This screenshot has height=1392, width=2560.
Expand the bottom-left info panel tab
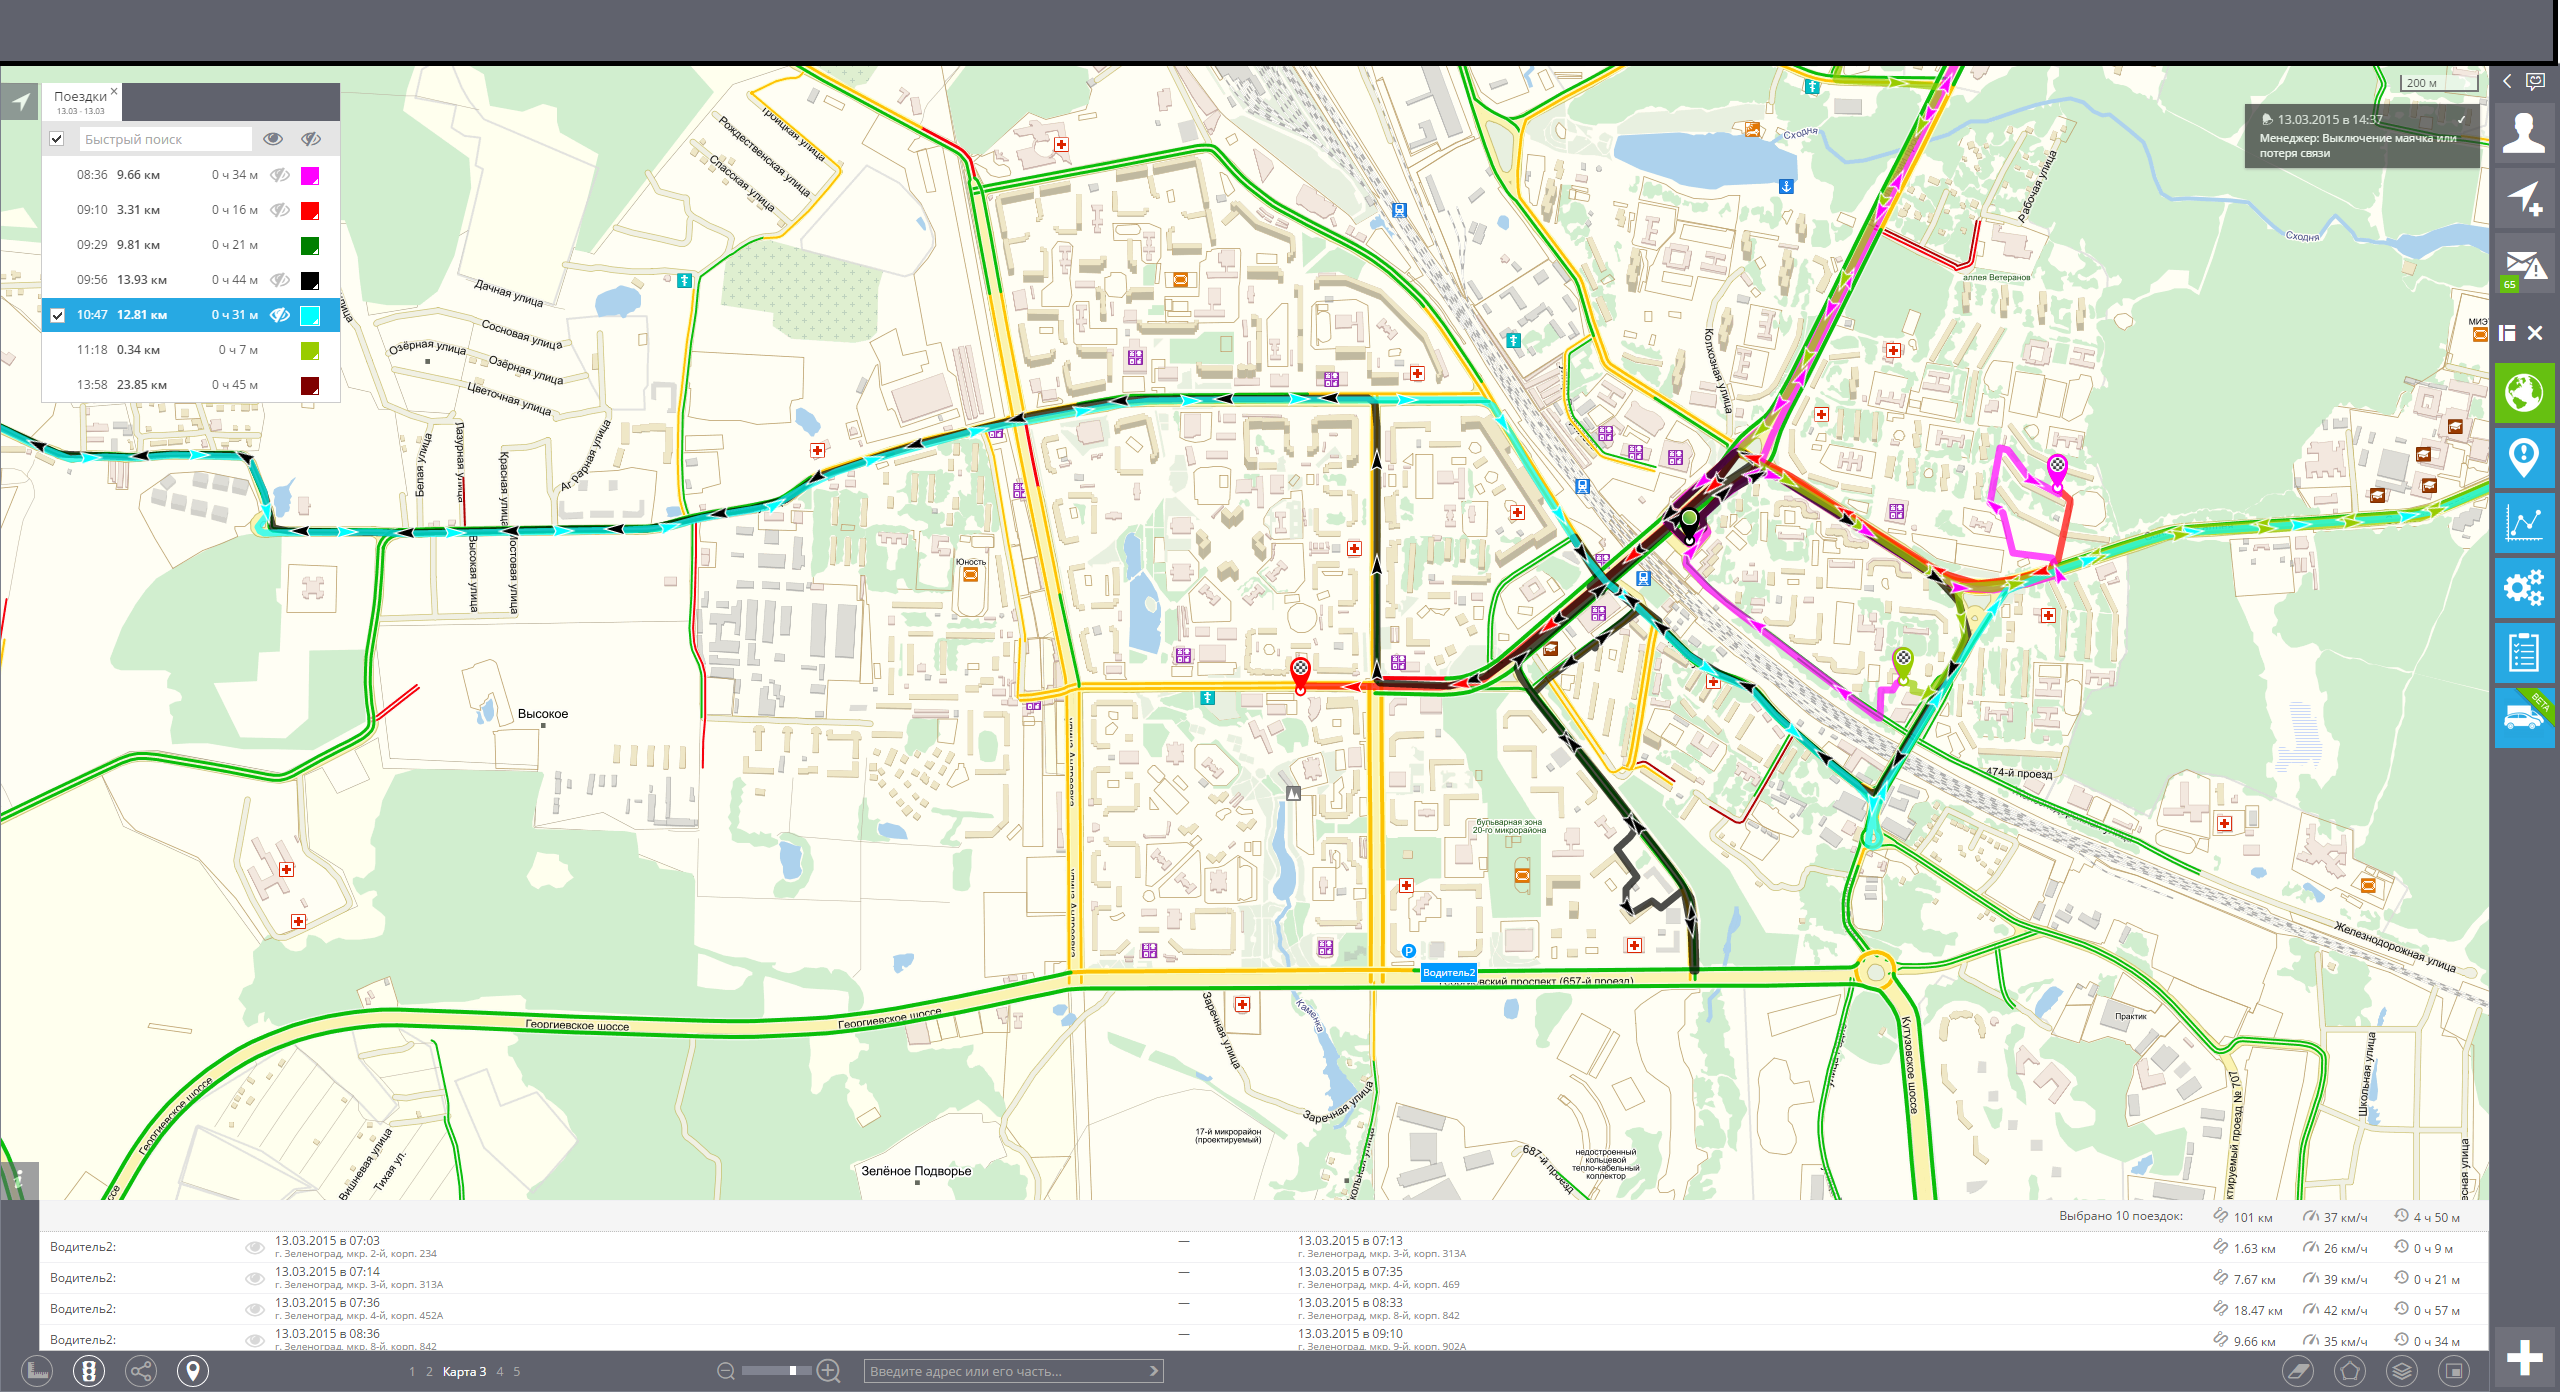pos(19,1180)
